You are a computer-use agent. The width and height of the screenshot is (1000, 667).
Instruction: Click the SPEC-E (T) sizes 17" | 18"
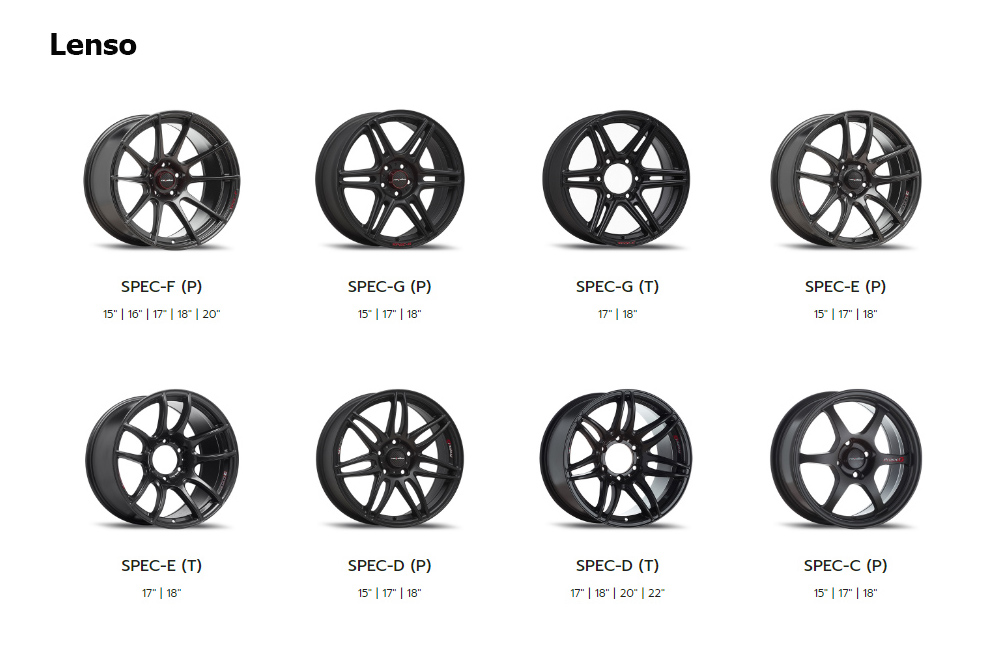(x=161, y=593)
